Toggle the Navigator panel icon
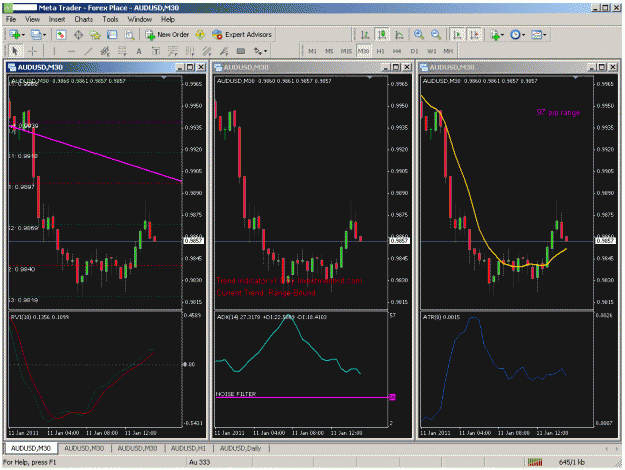 coord(95,35)
